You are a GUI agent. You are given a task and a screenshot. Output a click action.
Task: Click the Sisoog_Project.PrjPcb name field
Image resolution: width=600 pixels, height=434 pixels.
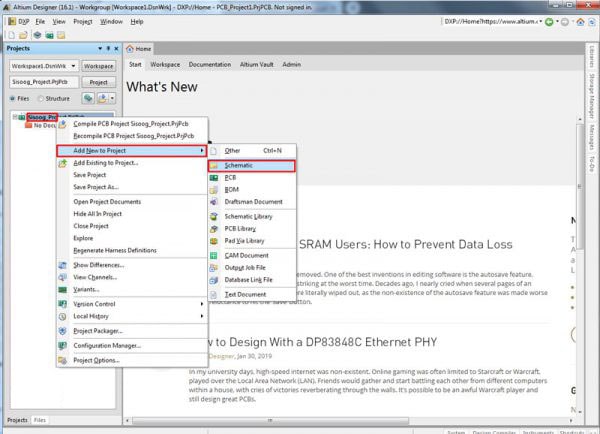point(44,82)
